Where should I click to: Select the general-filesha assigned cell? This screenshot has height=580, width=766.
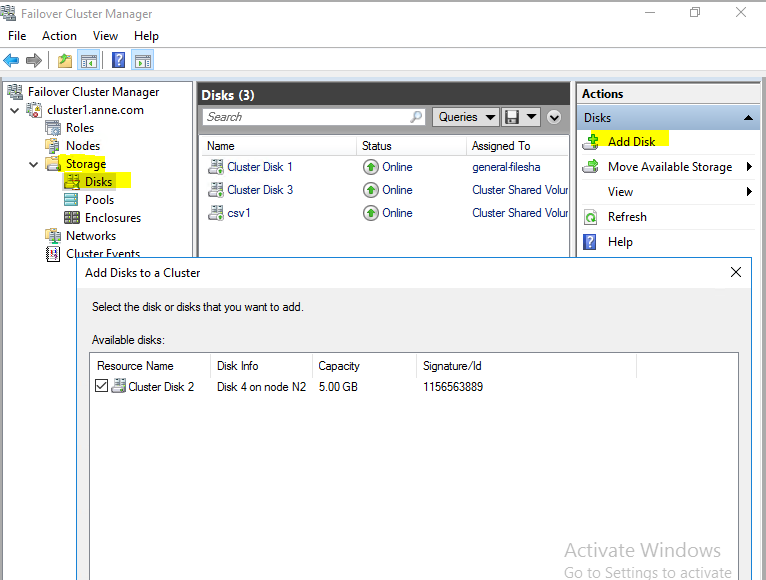click(506, 167)
